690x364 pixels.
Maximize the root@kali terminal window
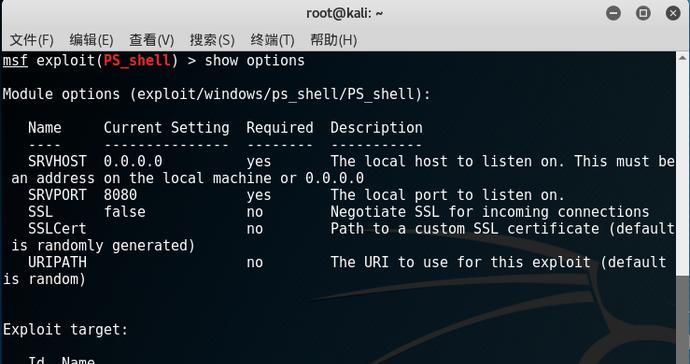click(643, 13)
